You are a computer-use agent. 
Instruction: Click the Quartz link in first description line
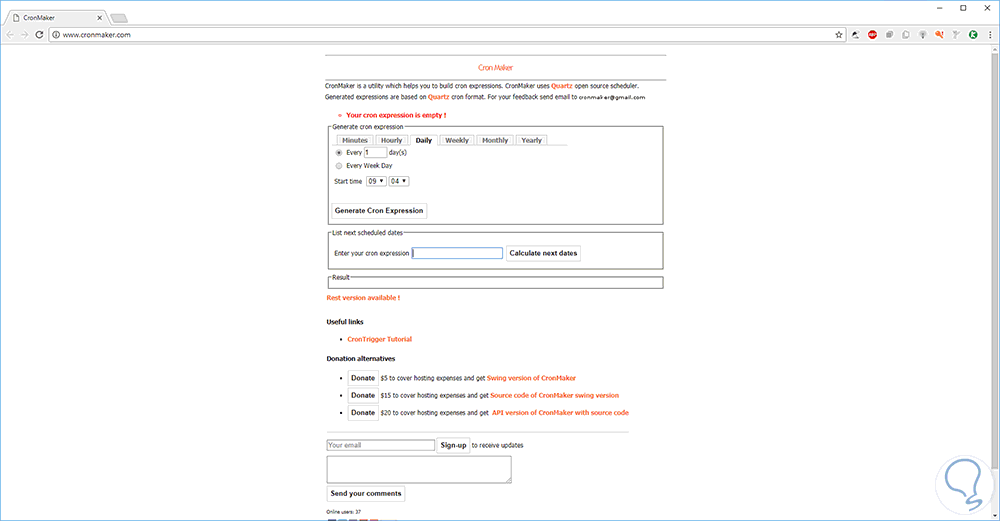(x=562, y=86)
